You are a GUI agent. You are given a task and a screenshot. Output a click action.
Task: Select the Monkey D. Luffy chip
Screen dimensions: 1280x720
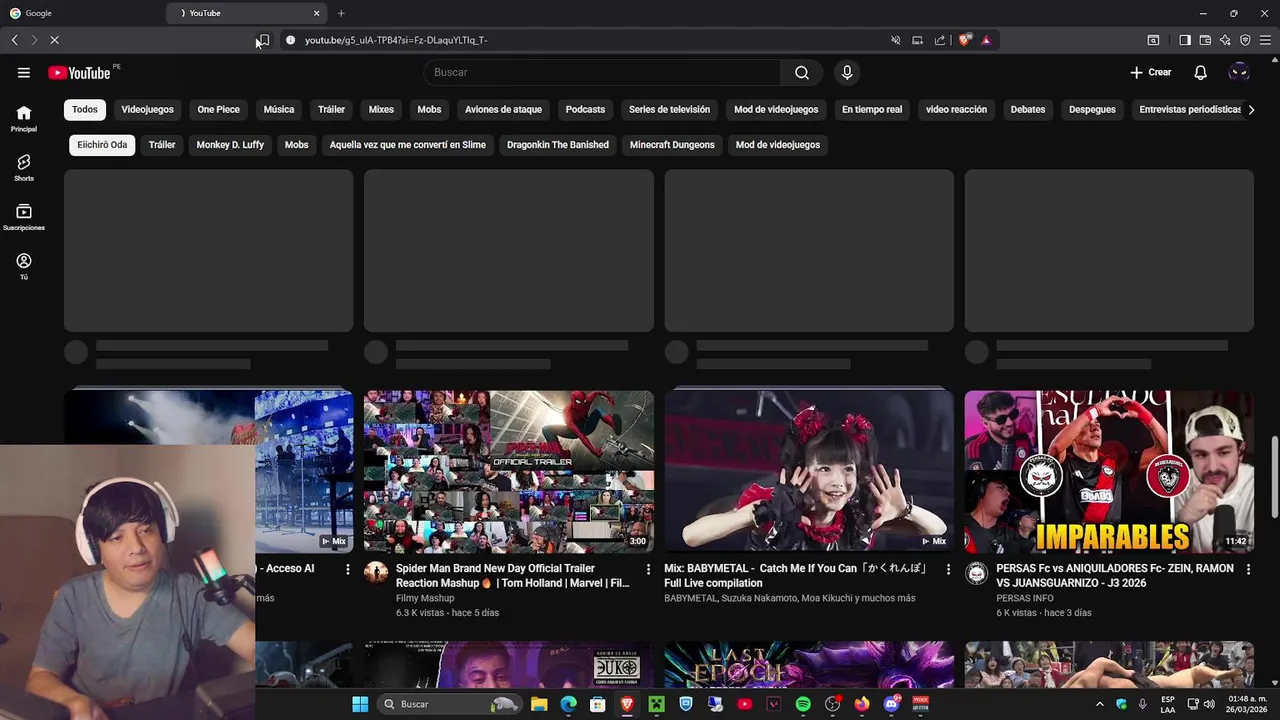coord(230,144)
